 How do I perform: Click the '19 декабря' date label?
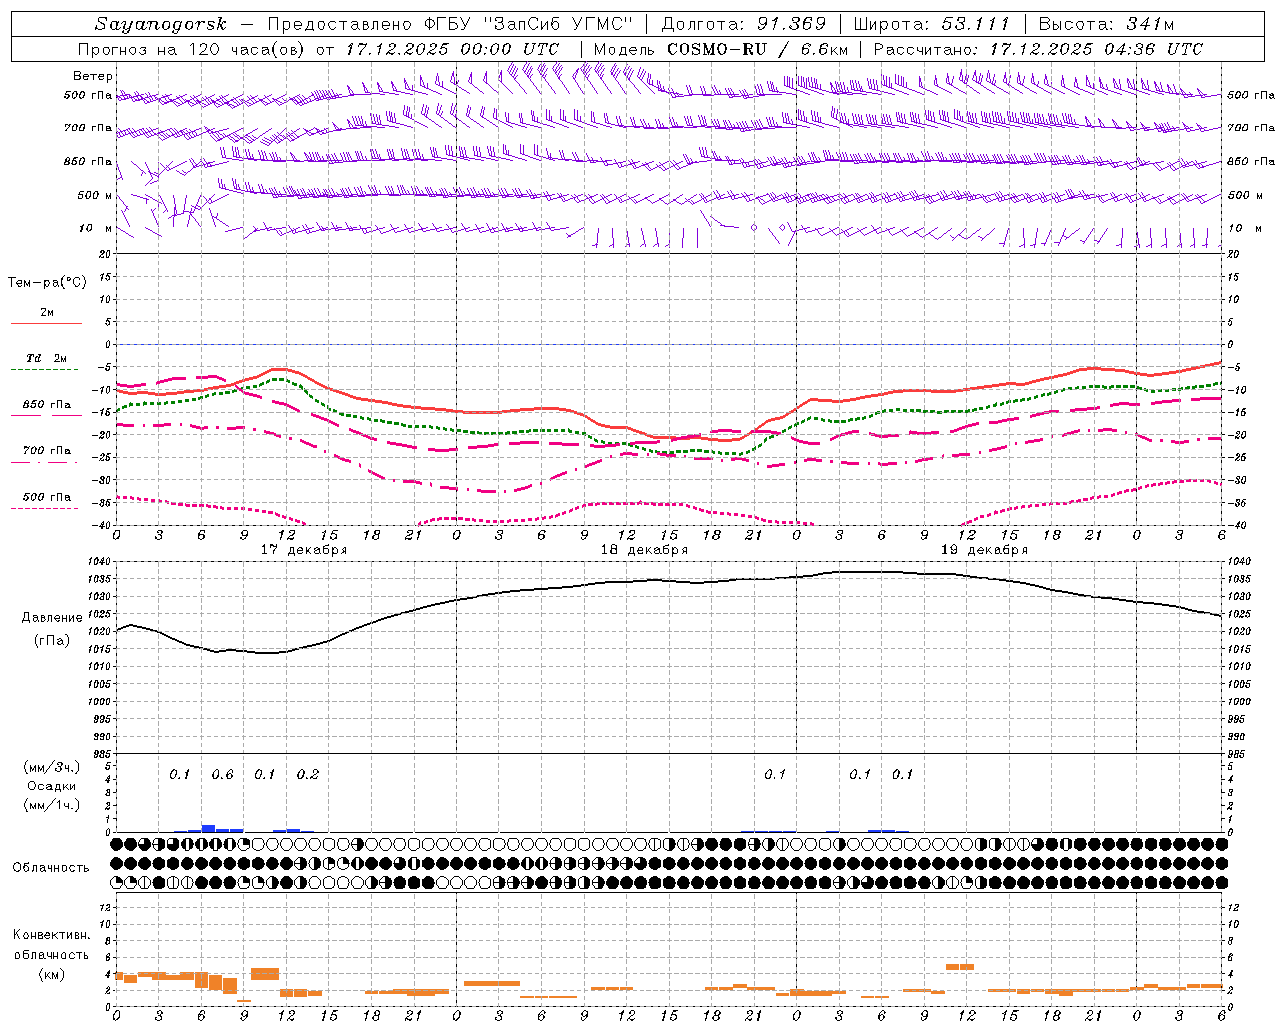click(984, 550)
